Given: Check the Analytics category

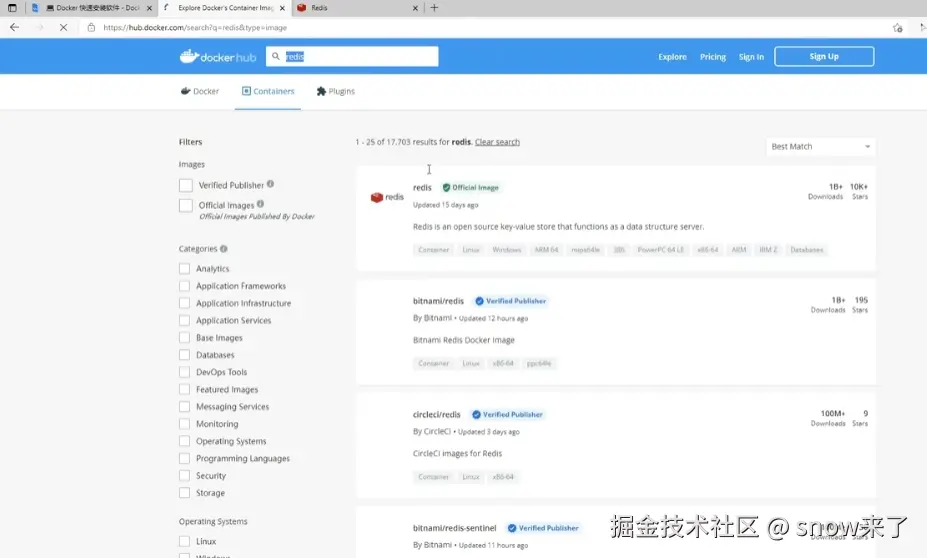Looking at the screenshot, I should coord(184,268).
